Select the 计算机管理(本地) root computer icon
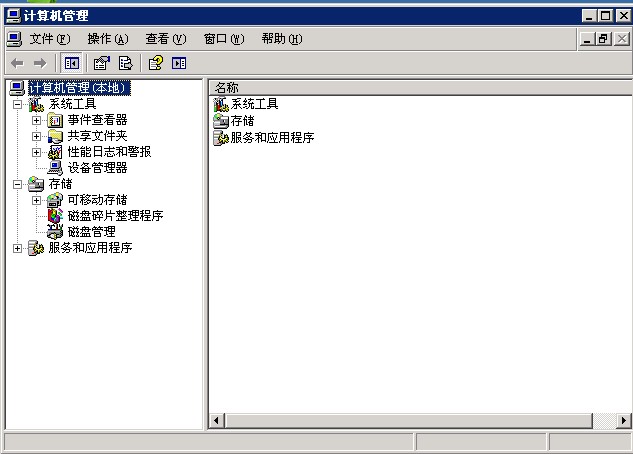 click(x=17, y=88)
